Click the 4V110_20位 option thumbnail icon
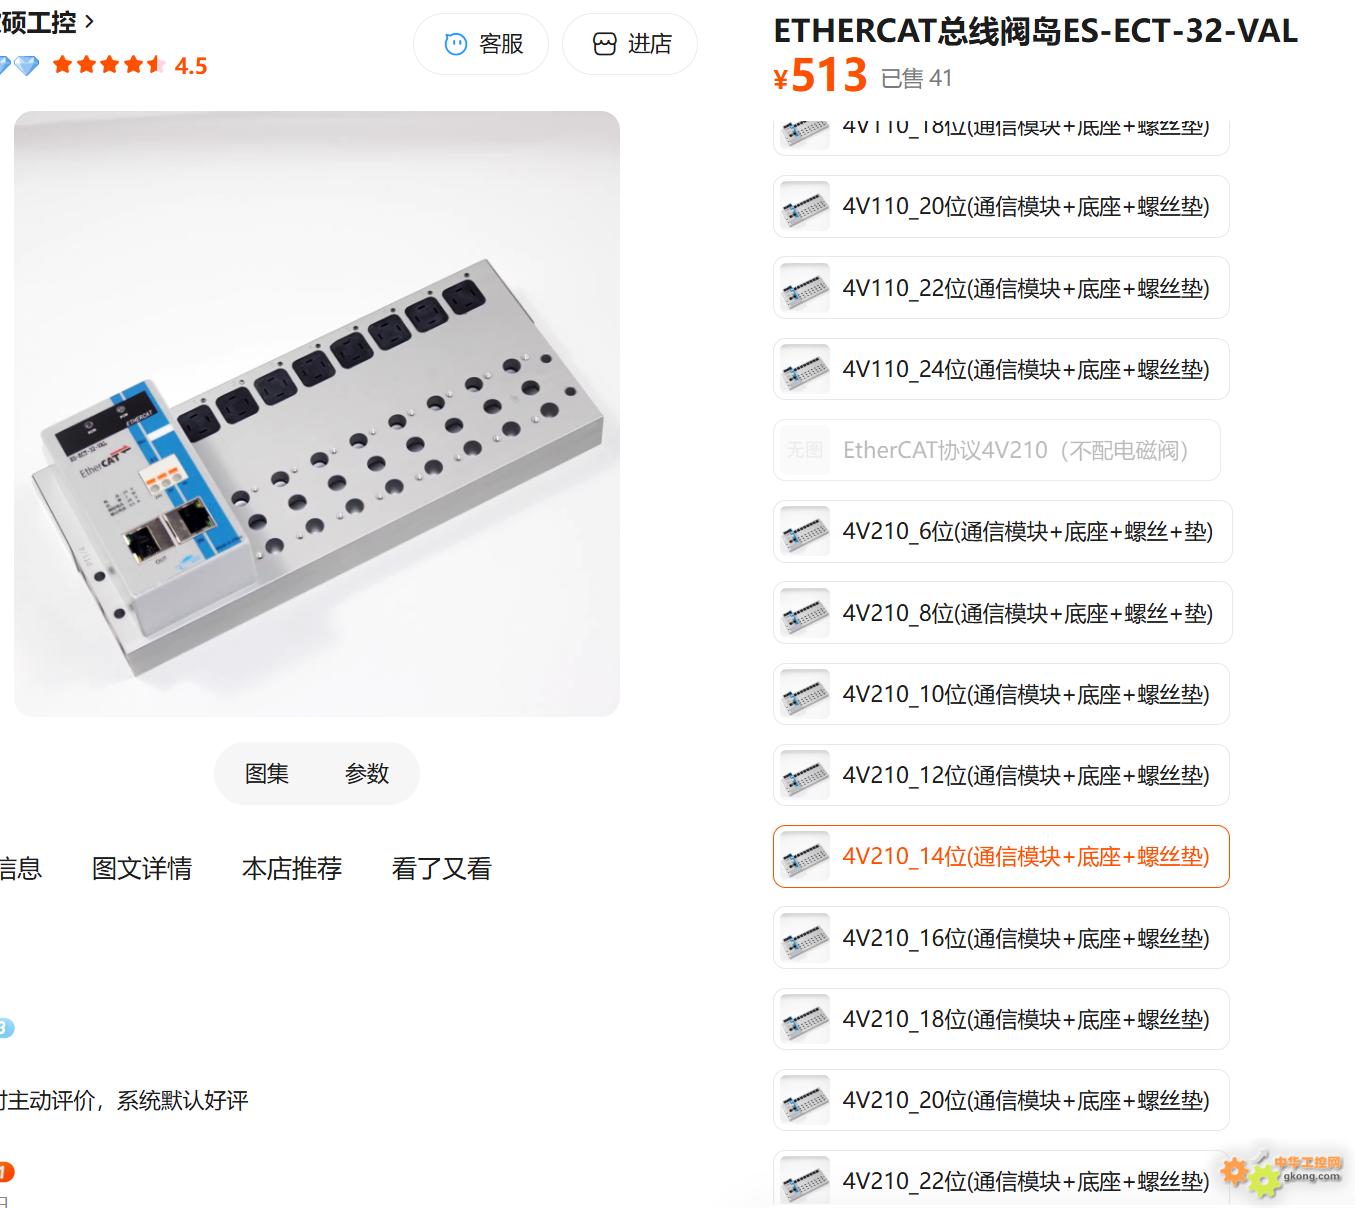Viewport: 1355px width, 1208px height. pyautogui.click(x=805, y=206)
